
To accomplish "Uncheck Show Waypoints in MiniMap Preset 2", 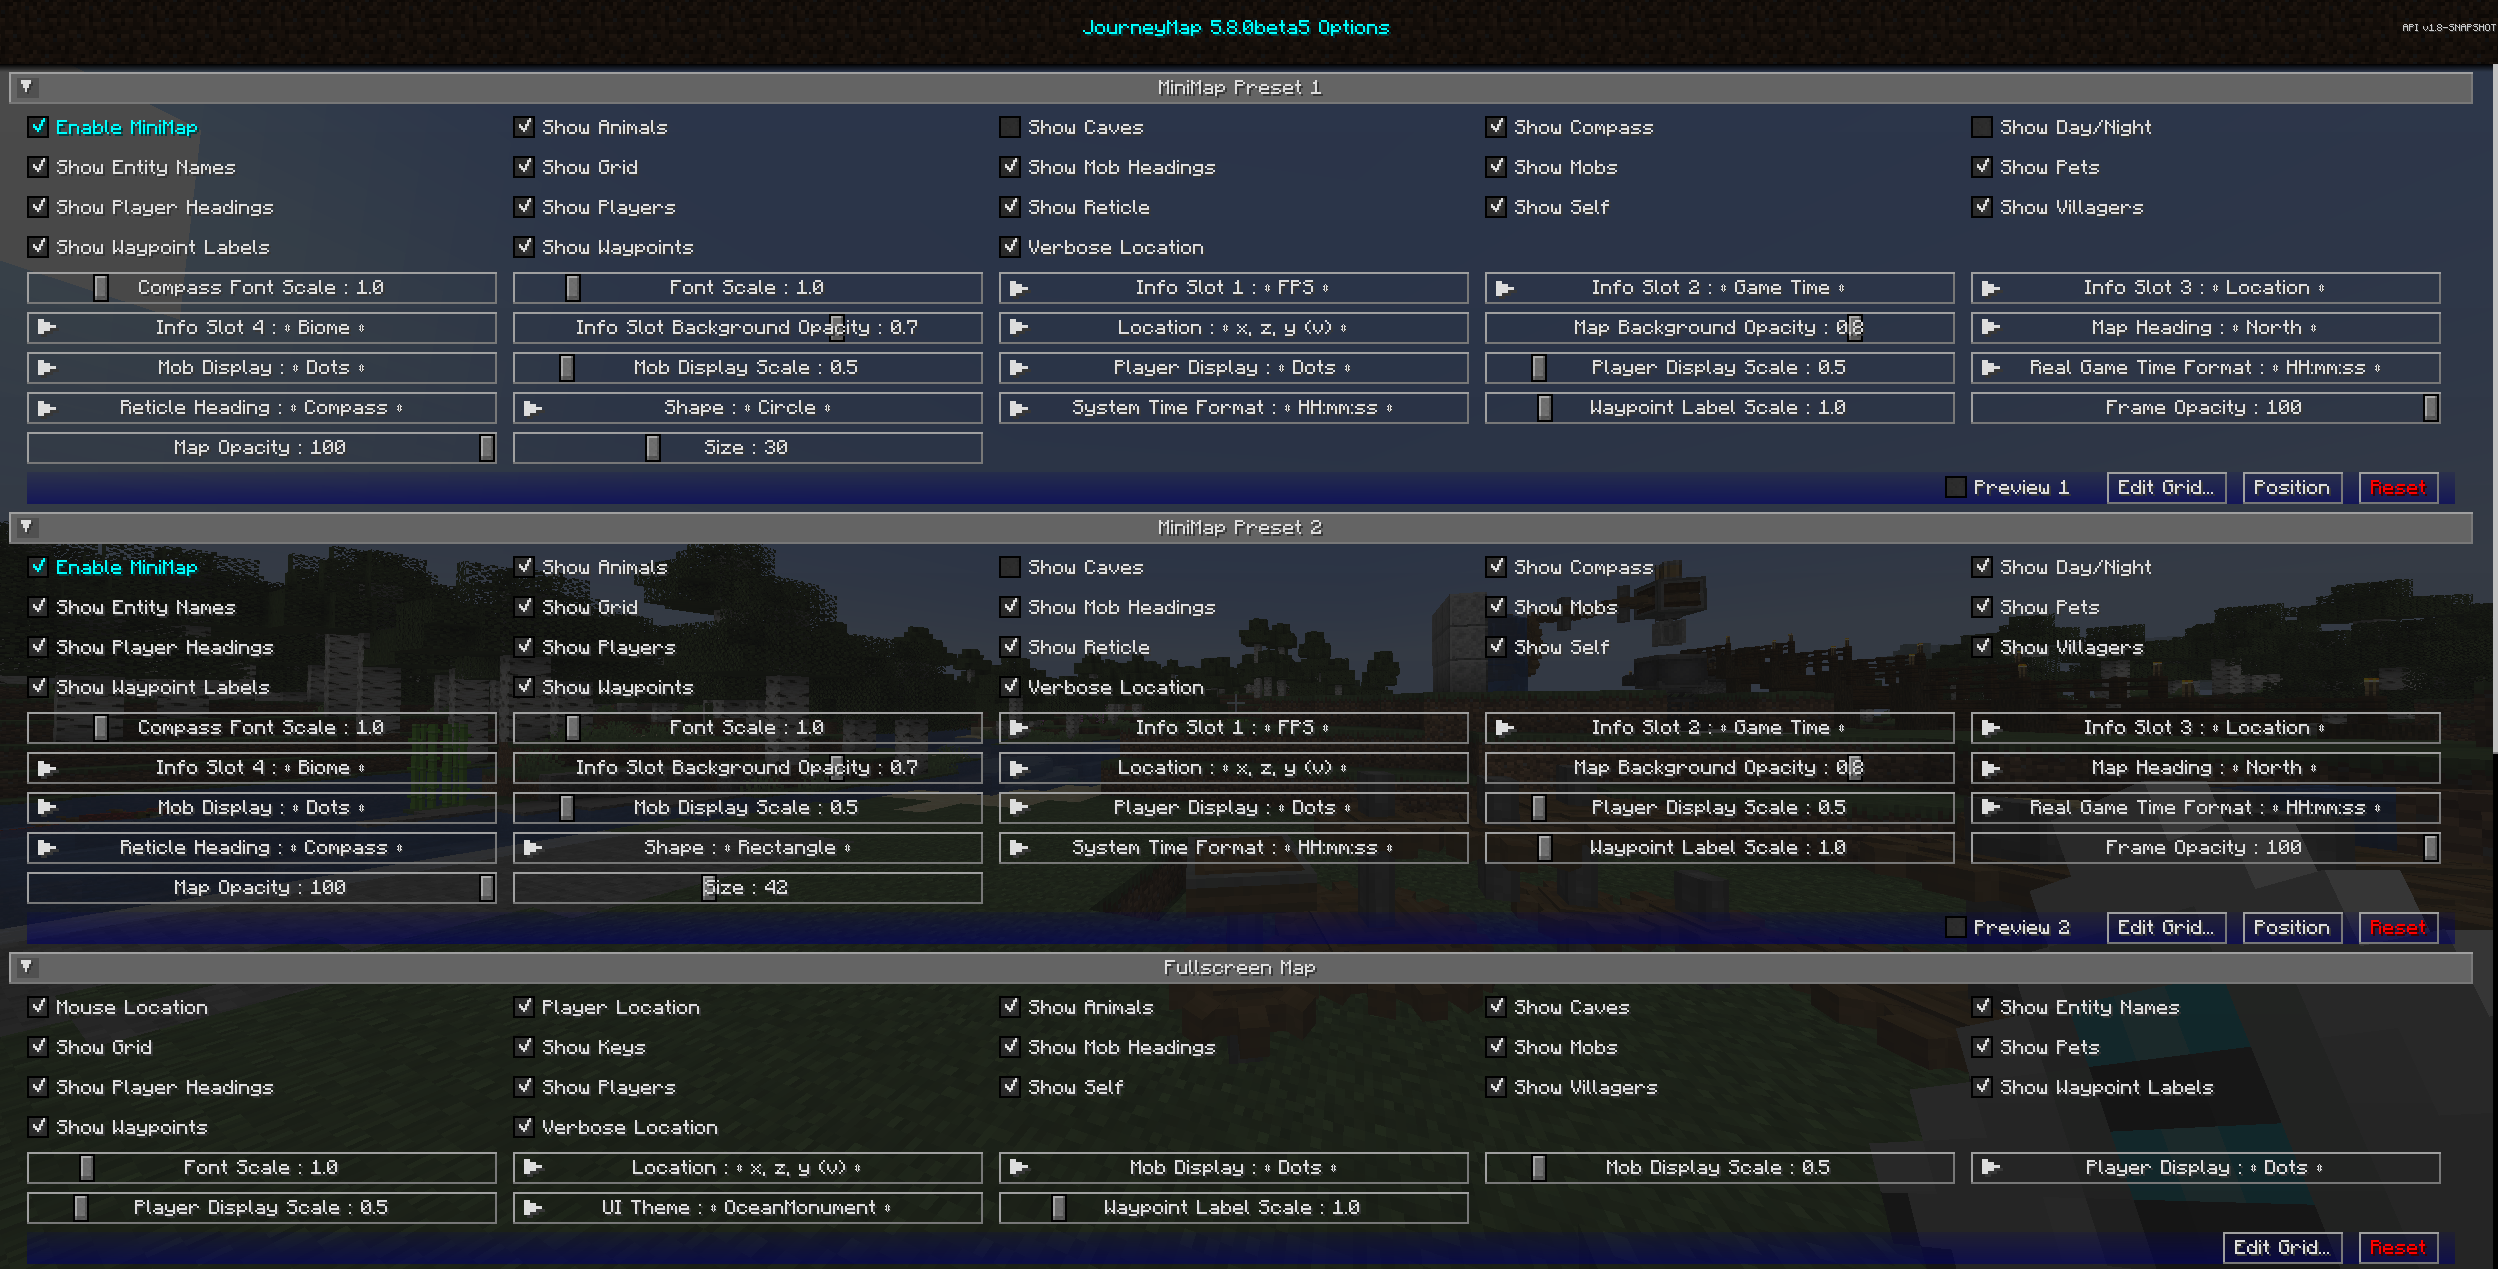I will (x=525, y=687).
